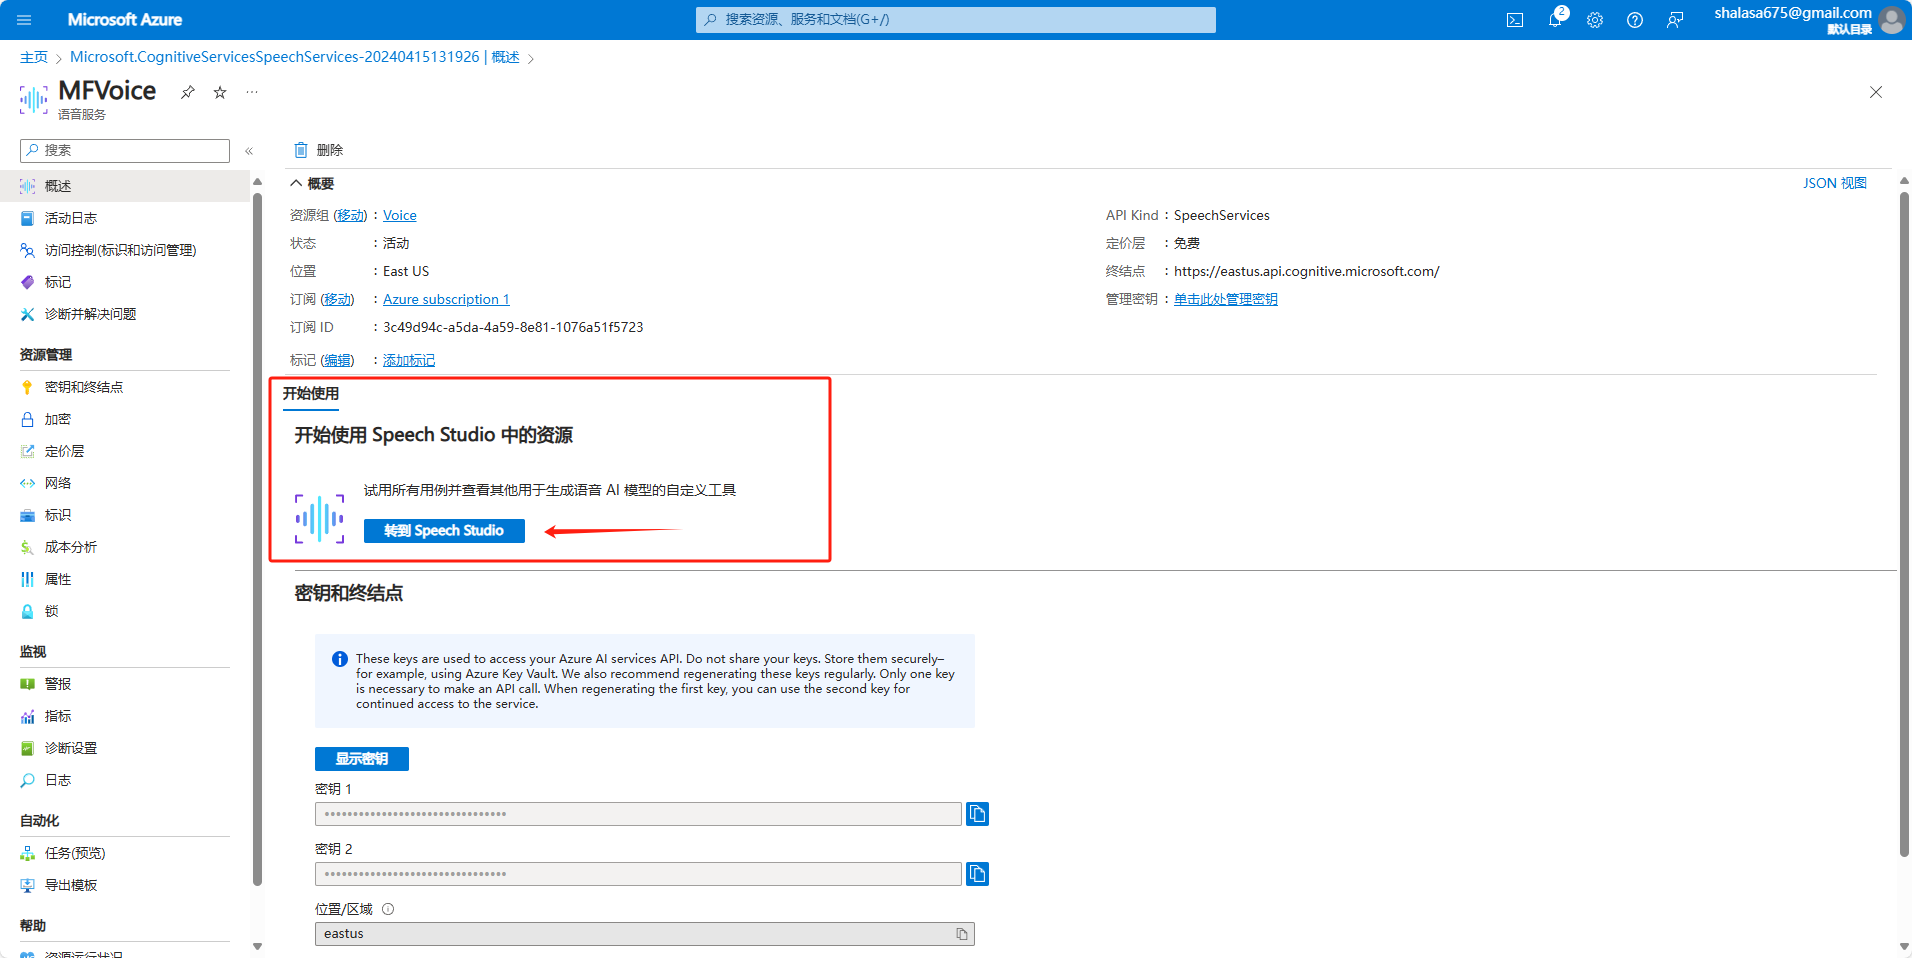1912x958 pixels.
Task: Open JSON 视图 link
Action: coord(1834,183)
